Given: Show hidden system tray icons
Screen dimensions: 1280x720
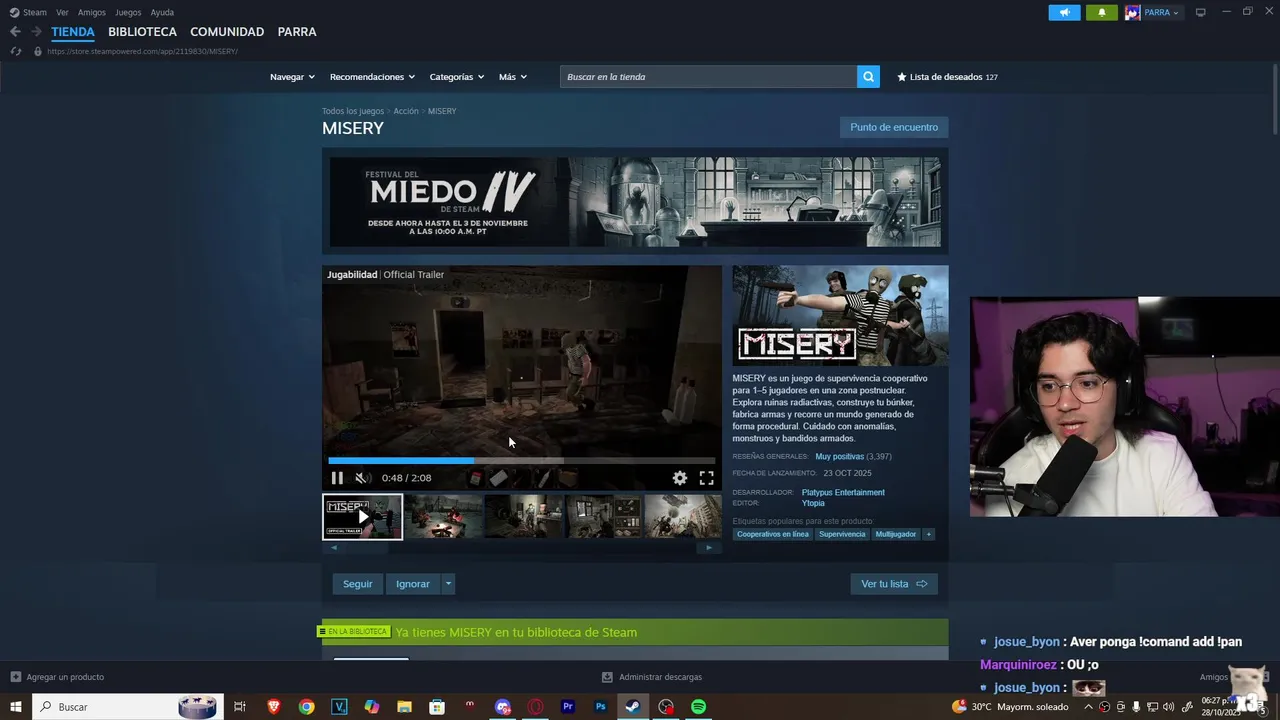Looking at the screenshot, I should [1088, 707].
